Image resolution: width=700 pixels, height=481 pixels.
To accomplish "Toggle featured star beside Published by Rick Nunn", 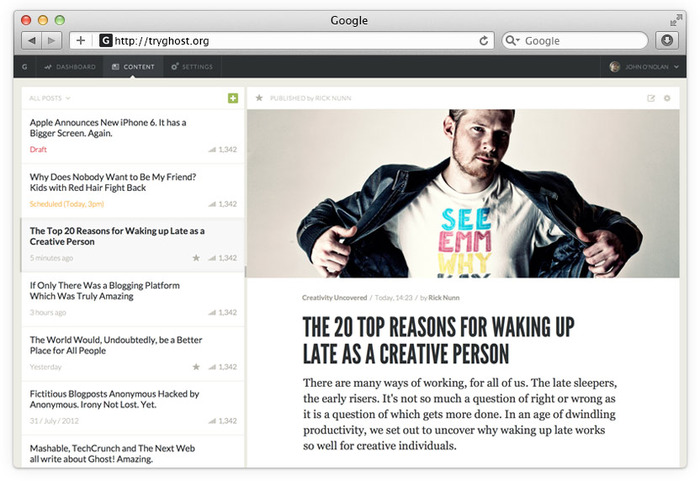I will pyautogui.click(x=259, y=98).
